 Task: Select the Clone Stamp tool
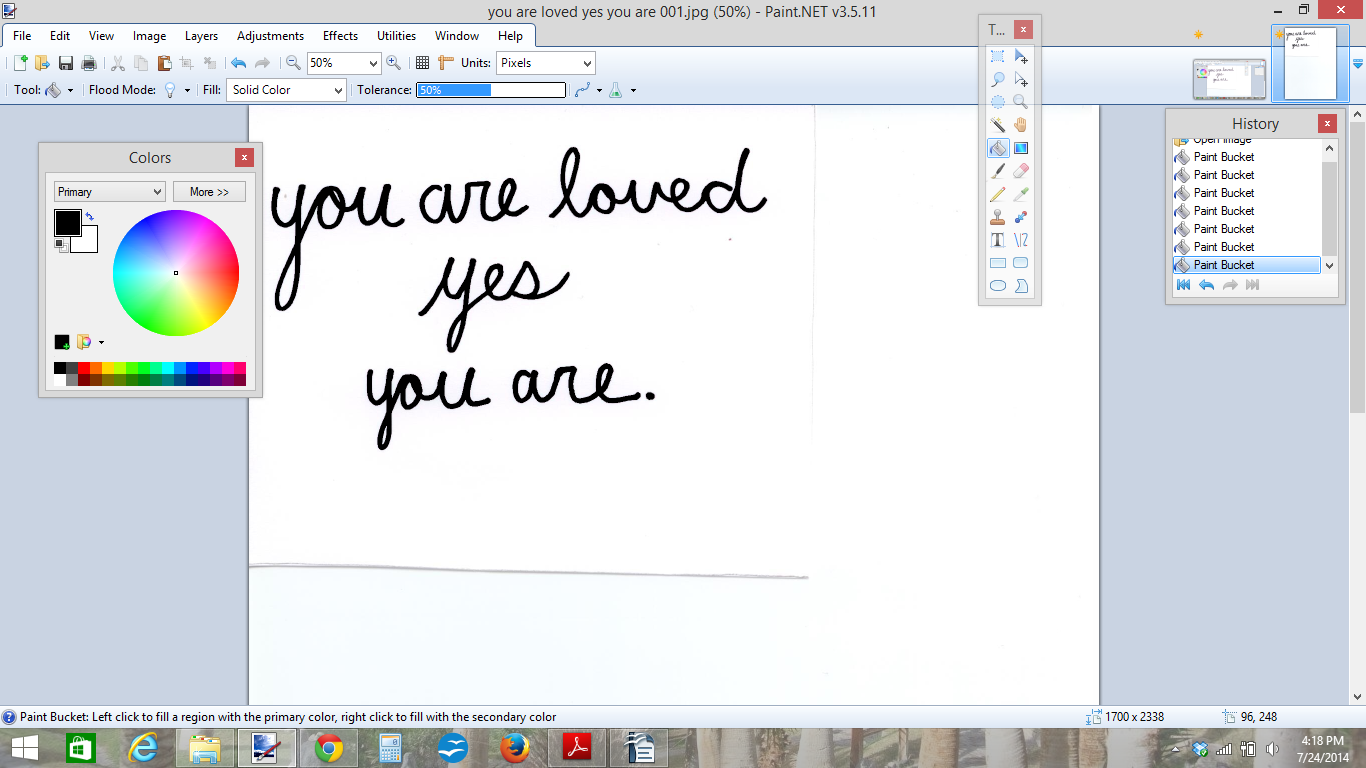[x=997, y=217]
